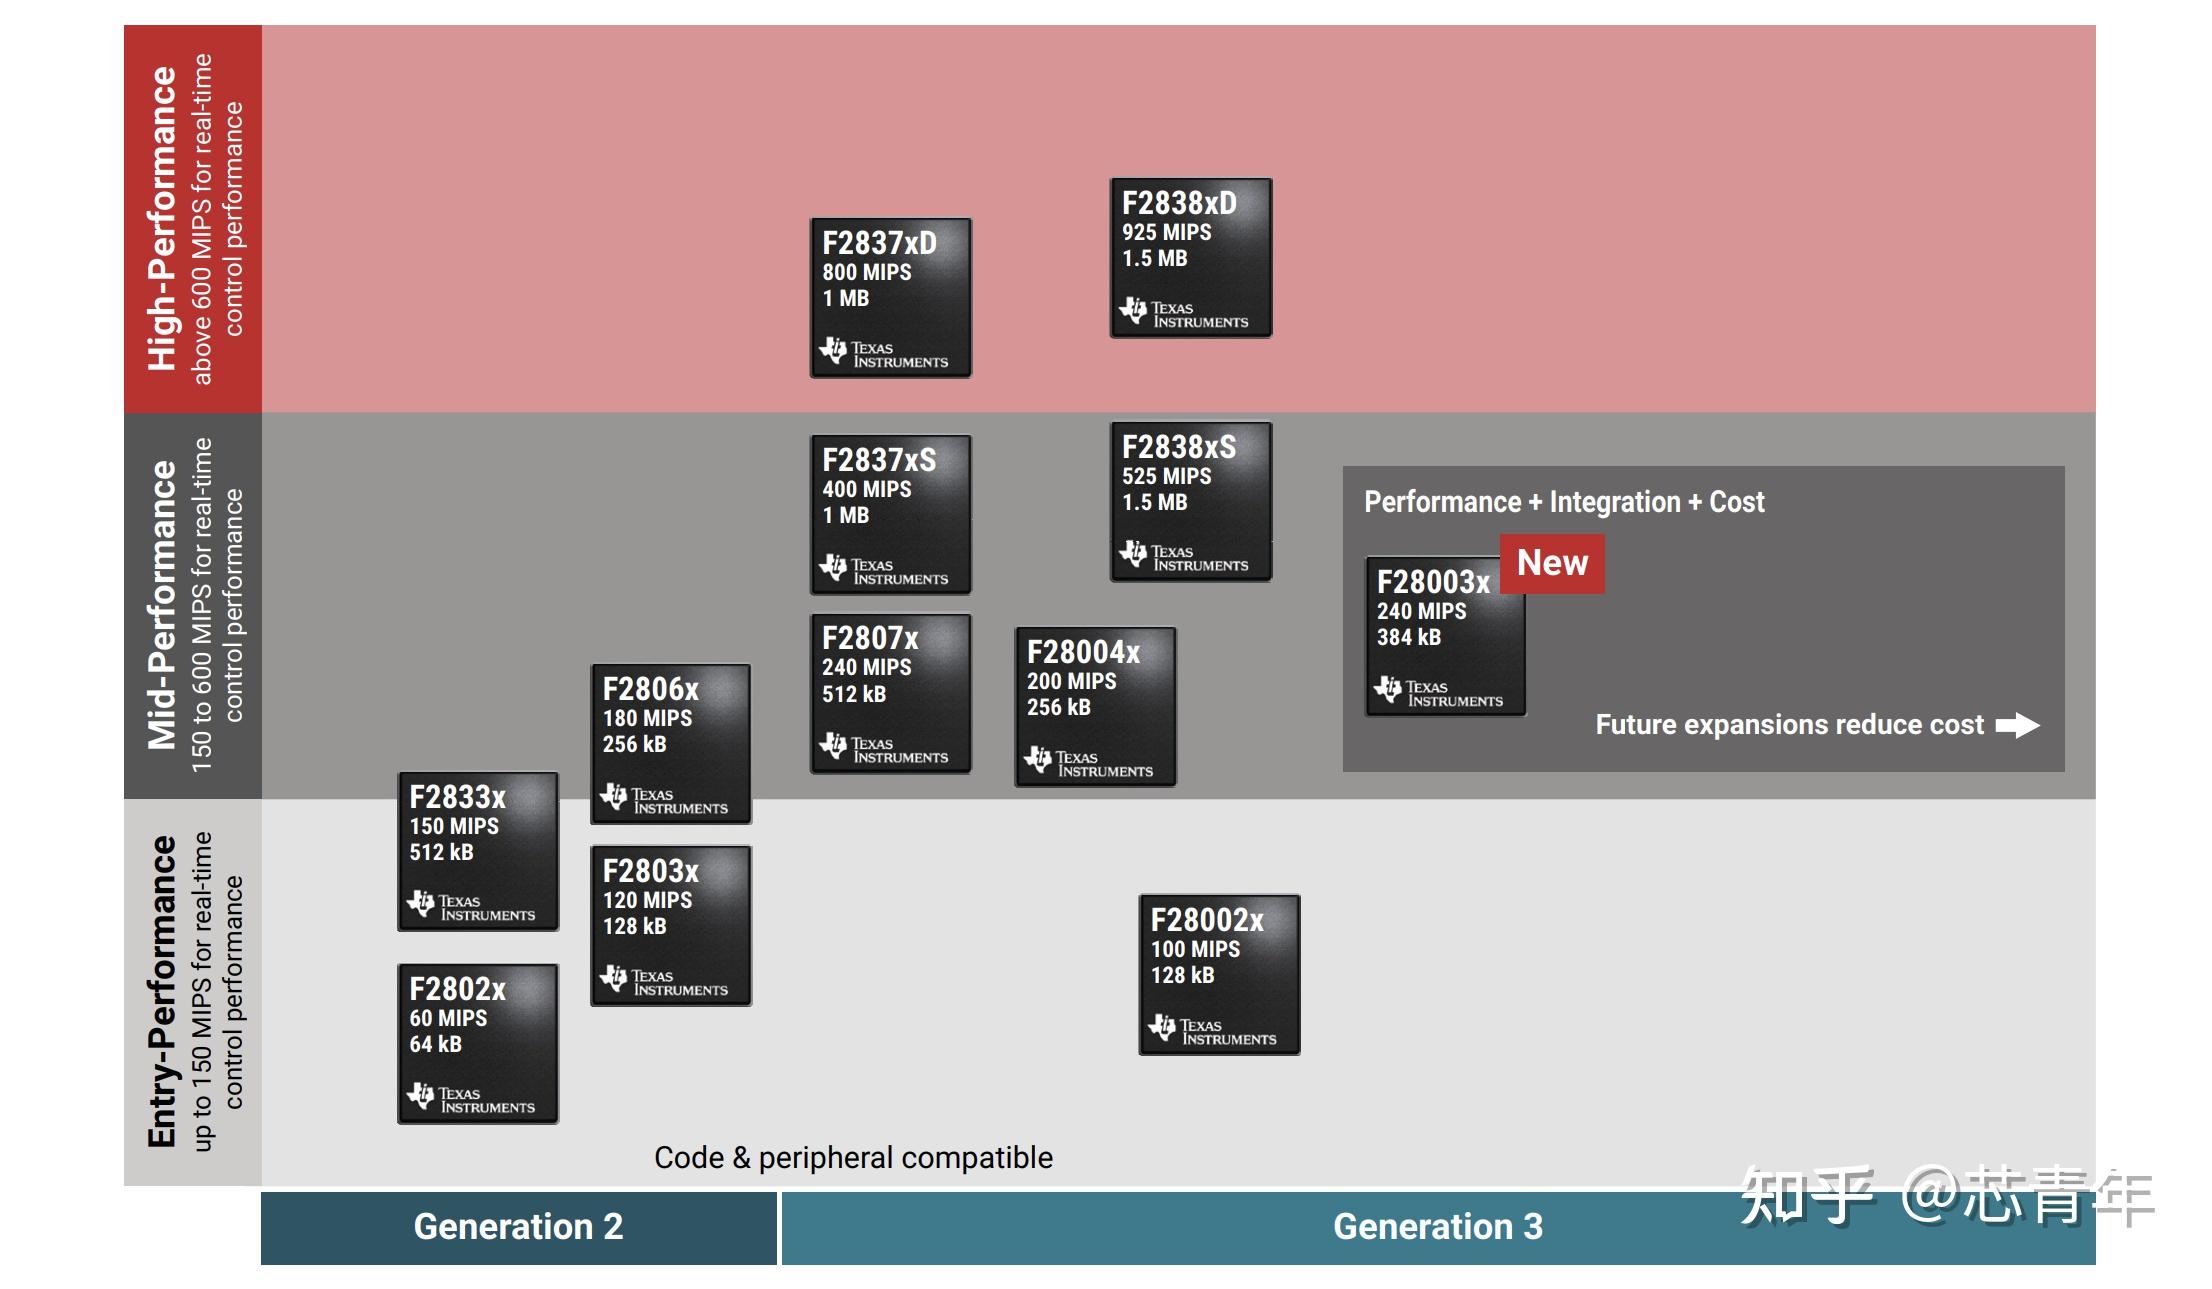The width and height of the screenshot is (2212, 1289).
Task: Click the Entry-Performance side label
Action: tap(192, 992)
